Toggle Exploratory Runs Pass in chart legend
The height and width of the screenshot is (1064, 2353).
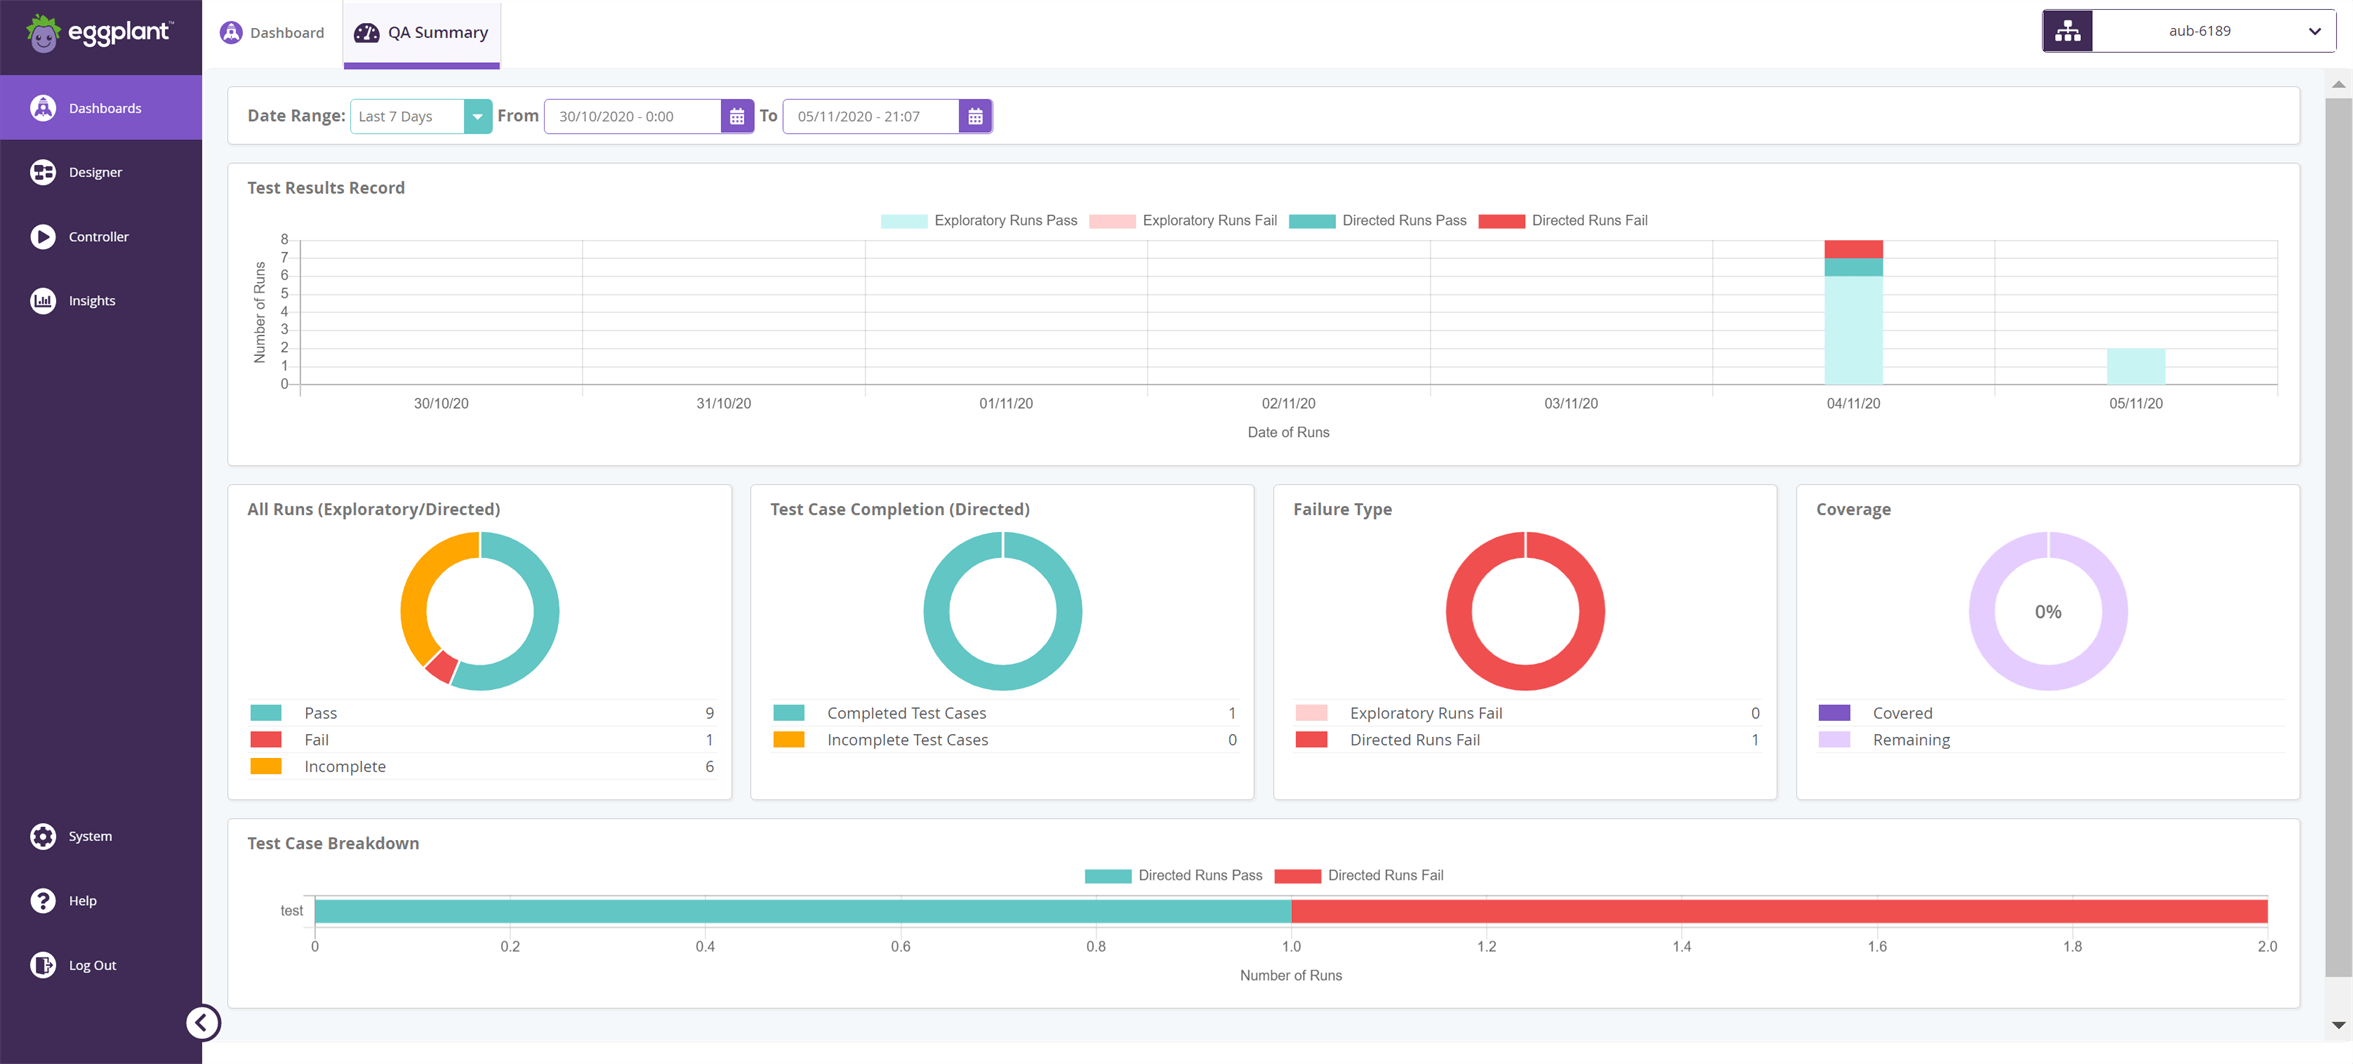point(1006,220)
